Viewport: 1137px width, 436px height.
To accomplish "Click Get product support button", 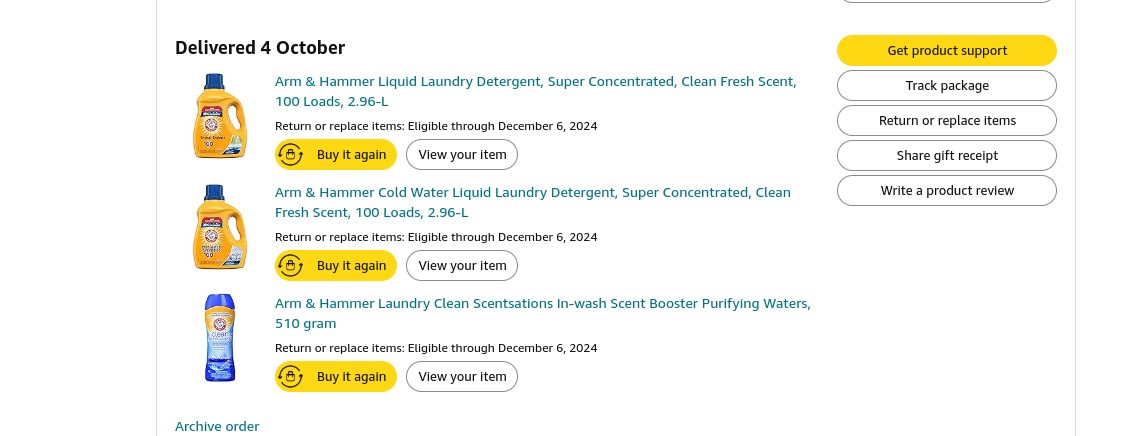I will (946, 51).
